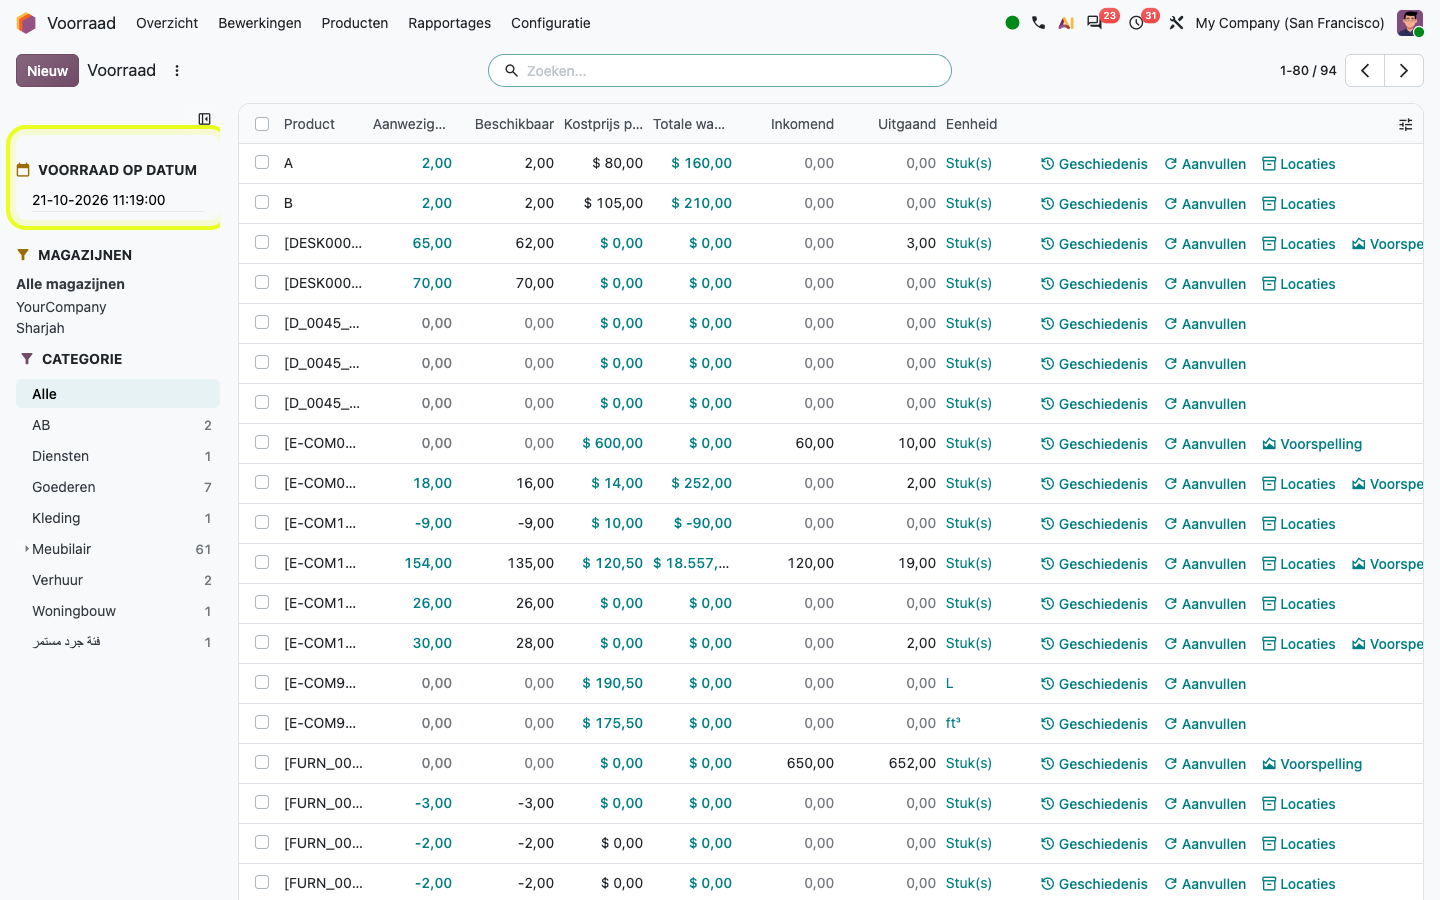Open Voorspelling in the 650,00 inkomend row

tap(1312, 764)
